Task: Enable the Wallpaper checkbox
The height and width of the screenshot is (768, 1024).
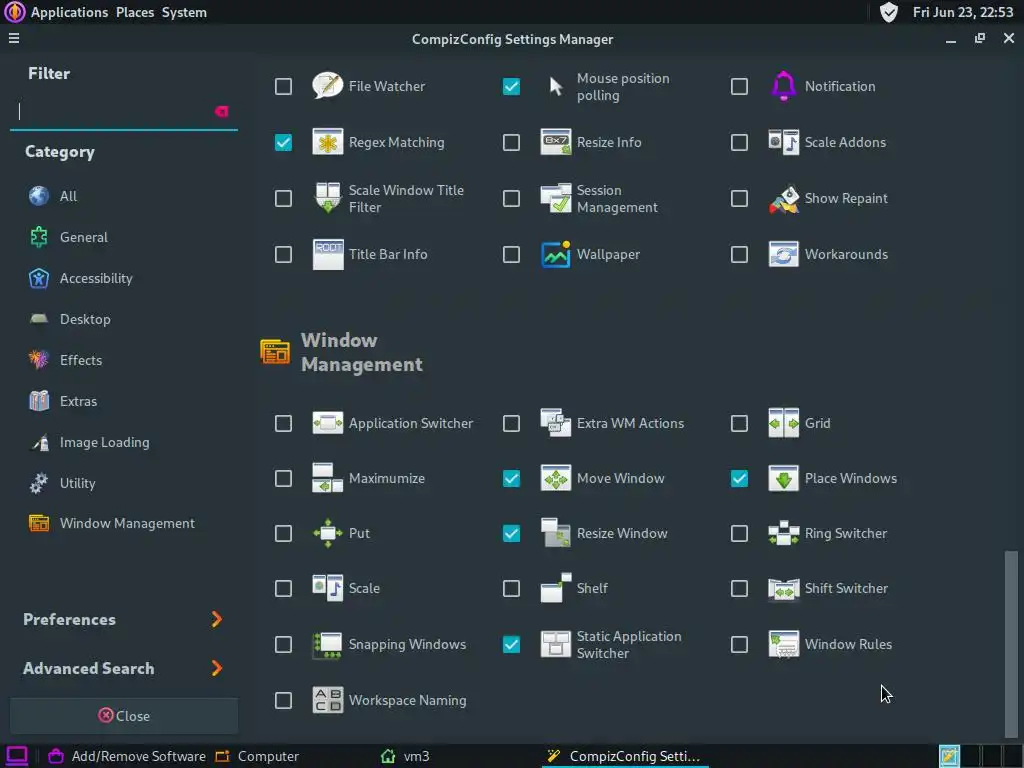Action: tap(511, 255)
